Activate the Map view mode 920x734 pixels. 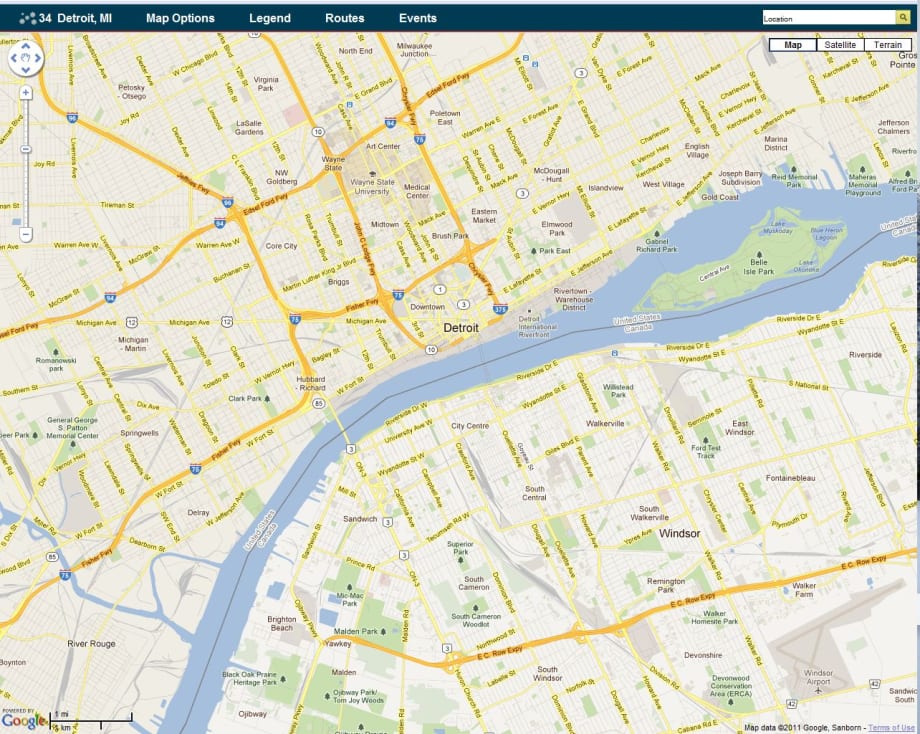tap(792, 44)
